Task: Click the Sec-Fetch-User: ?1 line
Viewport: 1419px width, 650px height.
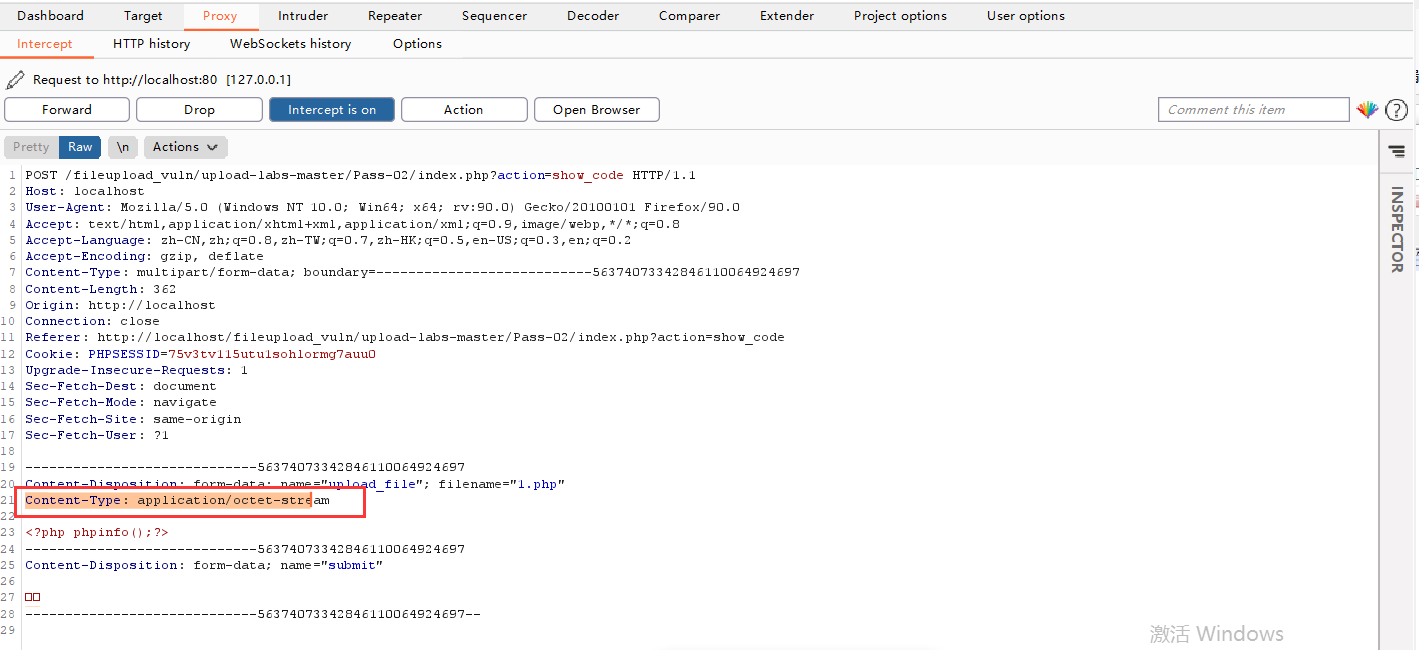Action: tap(97, 435)
